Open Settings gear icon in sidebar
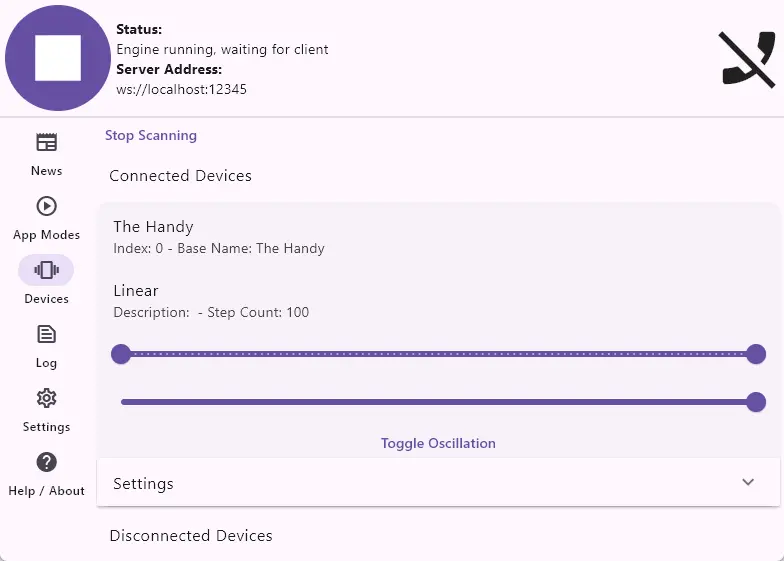The image size is (784, 561). [x=46, y=398]
